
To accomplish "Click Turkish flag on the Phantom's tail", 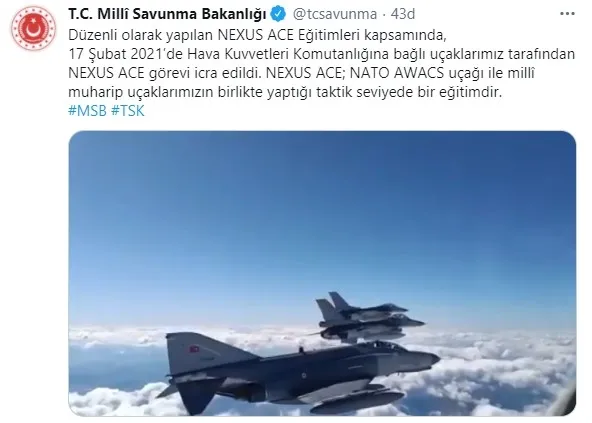I will (x=194, y=349).
